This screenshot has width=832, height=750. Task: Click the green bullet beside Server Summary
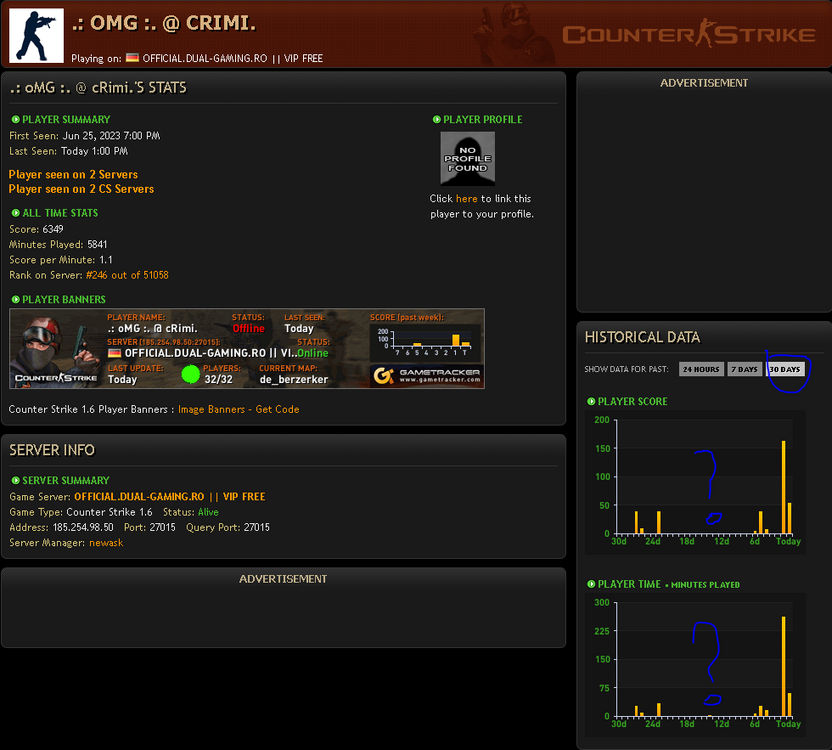coord(15,481)
